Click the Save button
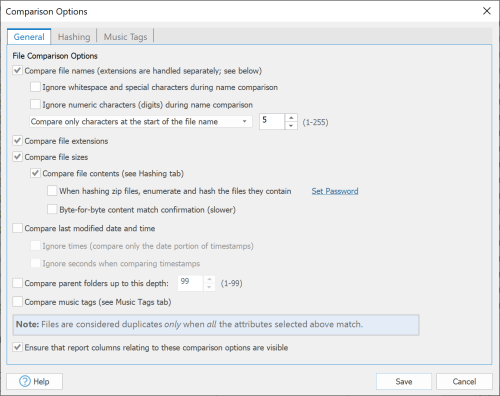500x396 pixels. (404, 381)
